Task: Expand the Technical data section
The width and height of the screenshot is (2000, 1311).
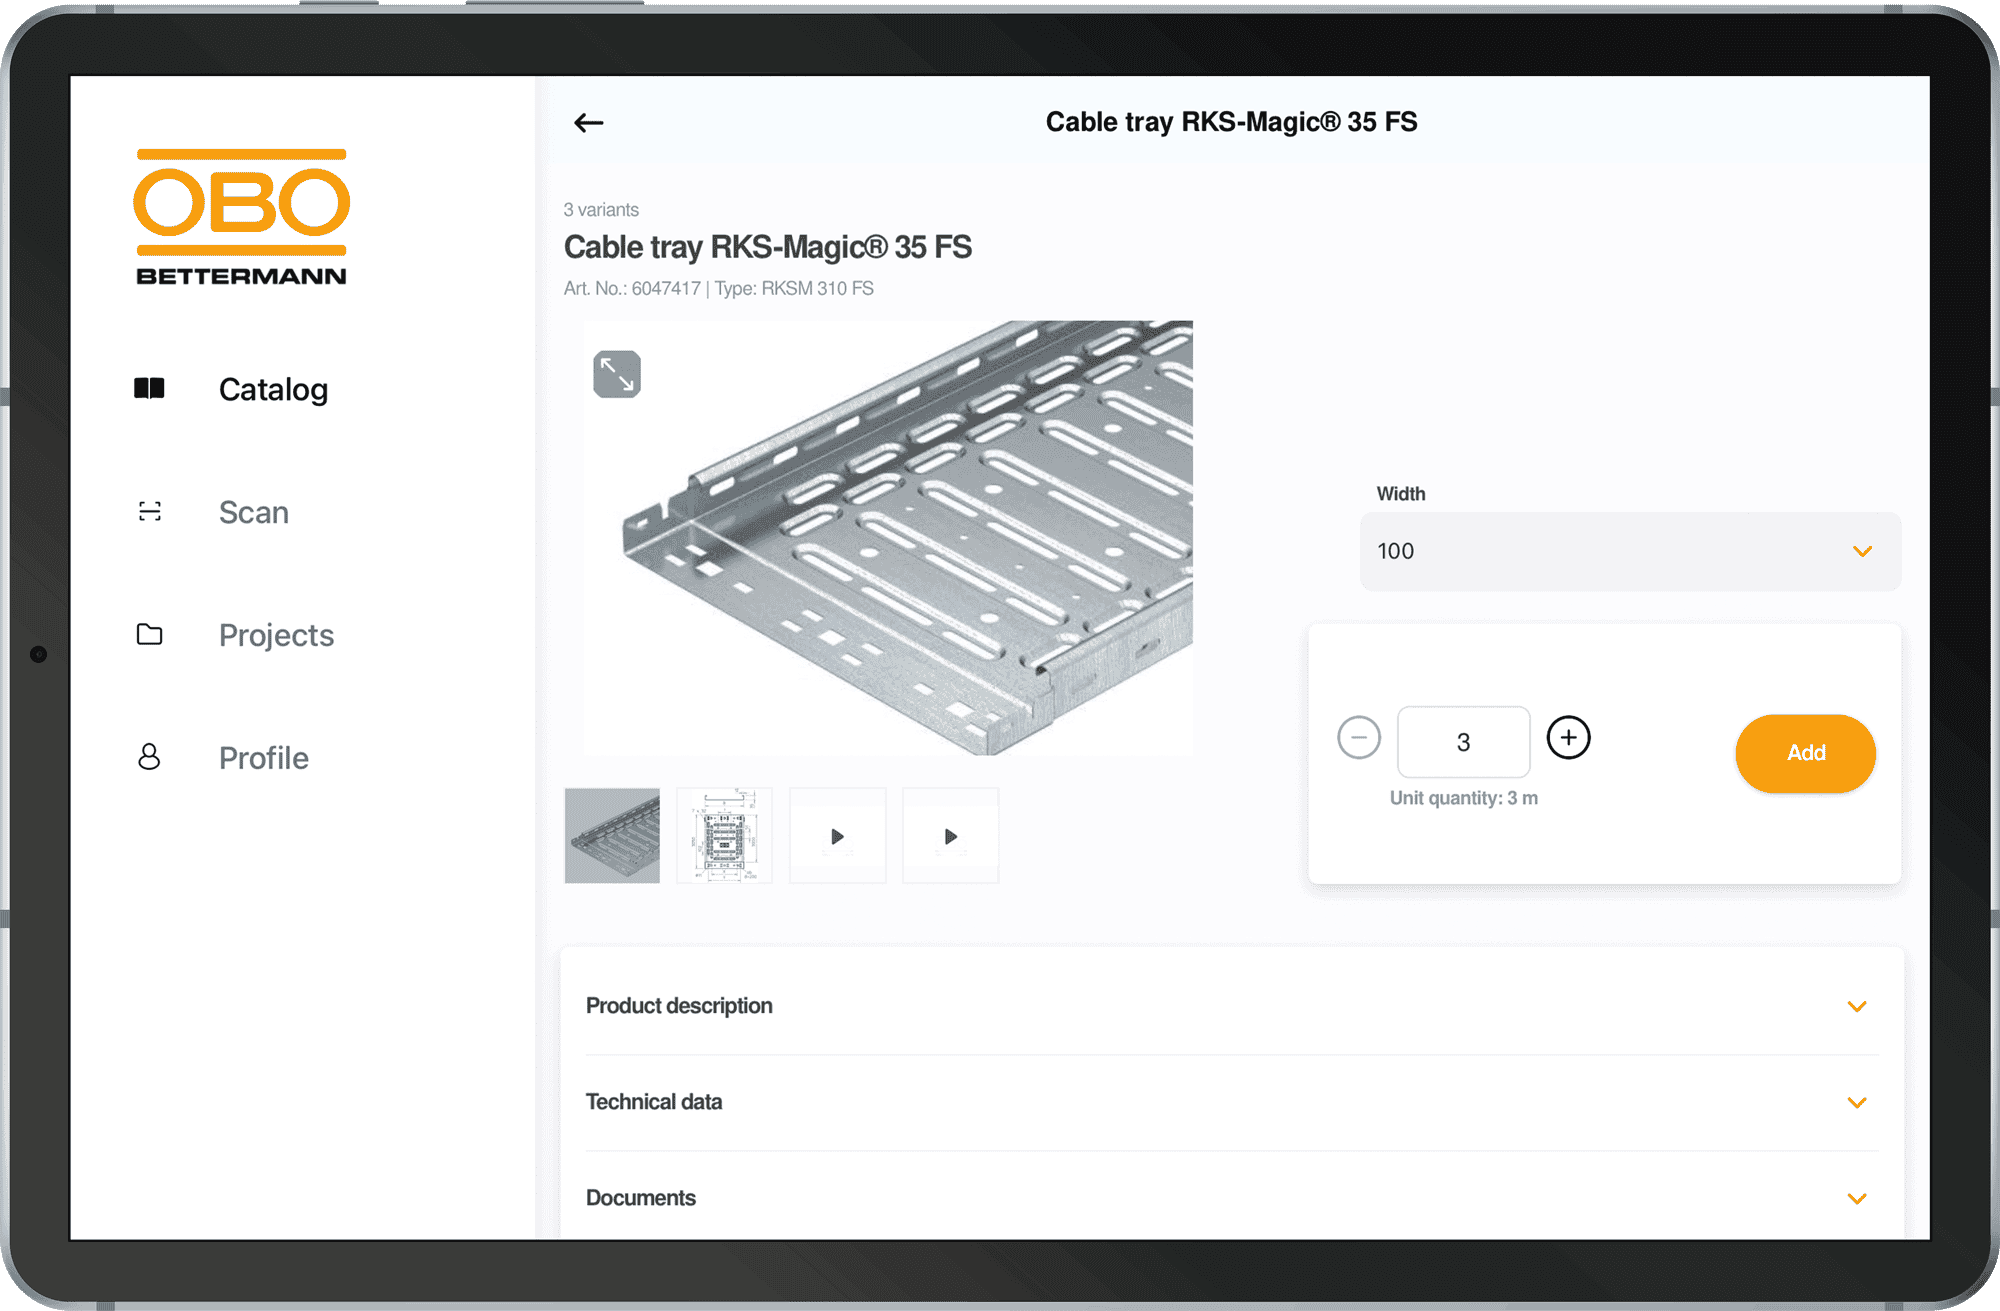Action: [1232, 1102]
